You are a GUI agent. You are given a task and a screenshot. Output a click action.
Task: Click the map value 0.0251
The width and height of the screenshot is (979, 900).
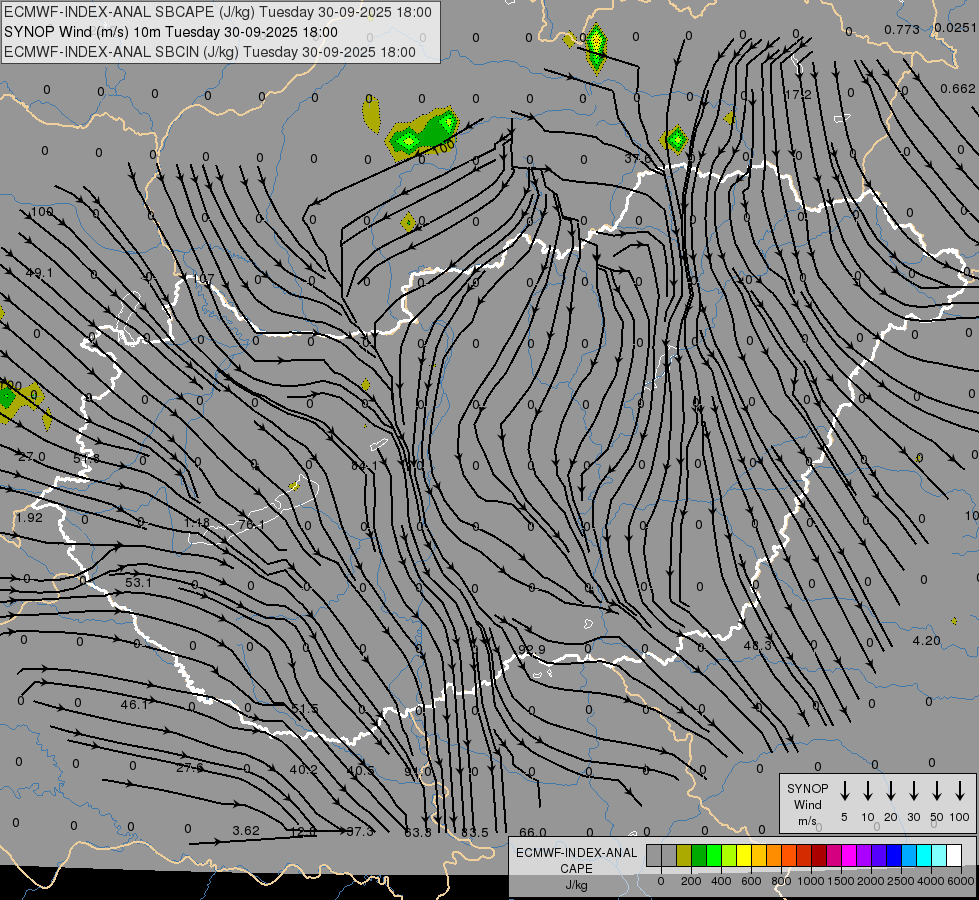pos(956,27)
